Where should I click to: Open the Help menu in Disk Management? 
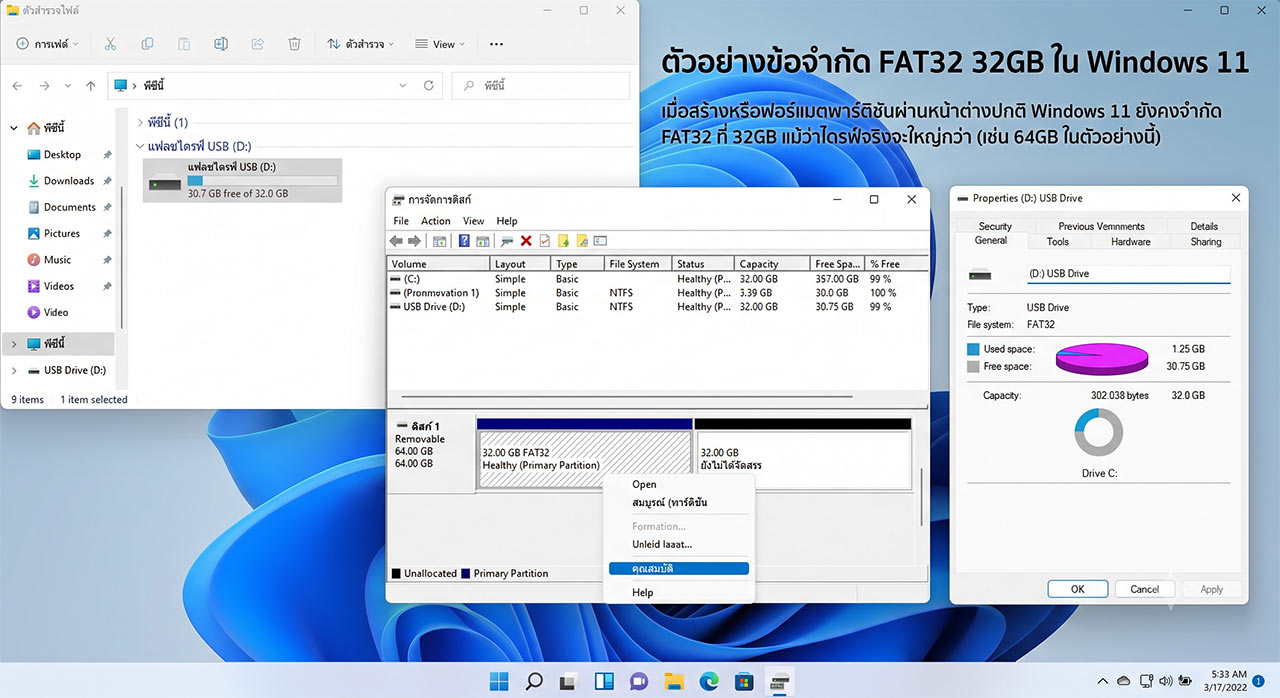(x=507, y=221)
